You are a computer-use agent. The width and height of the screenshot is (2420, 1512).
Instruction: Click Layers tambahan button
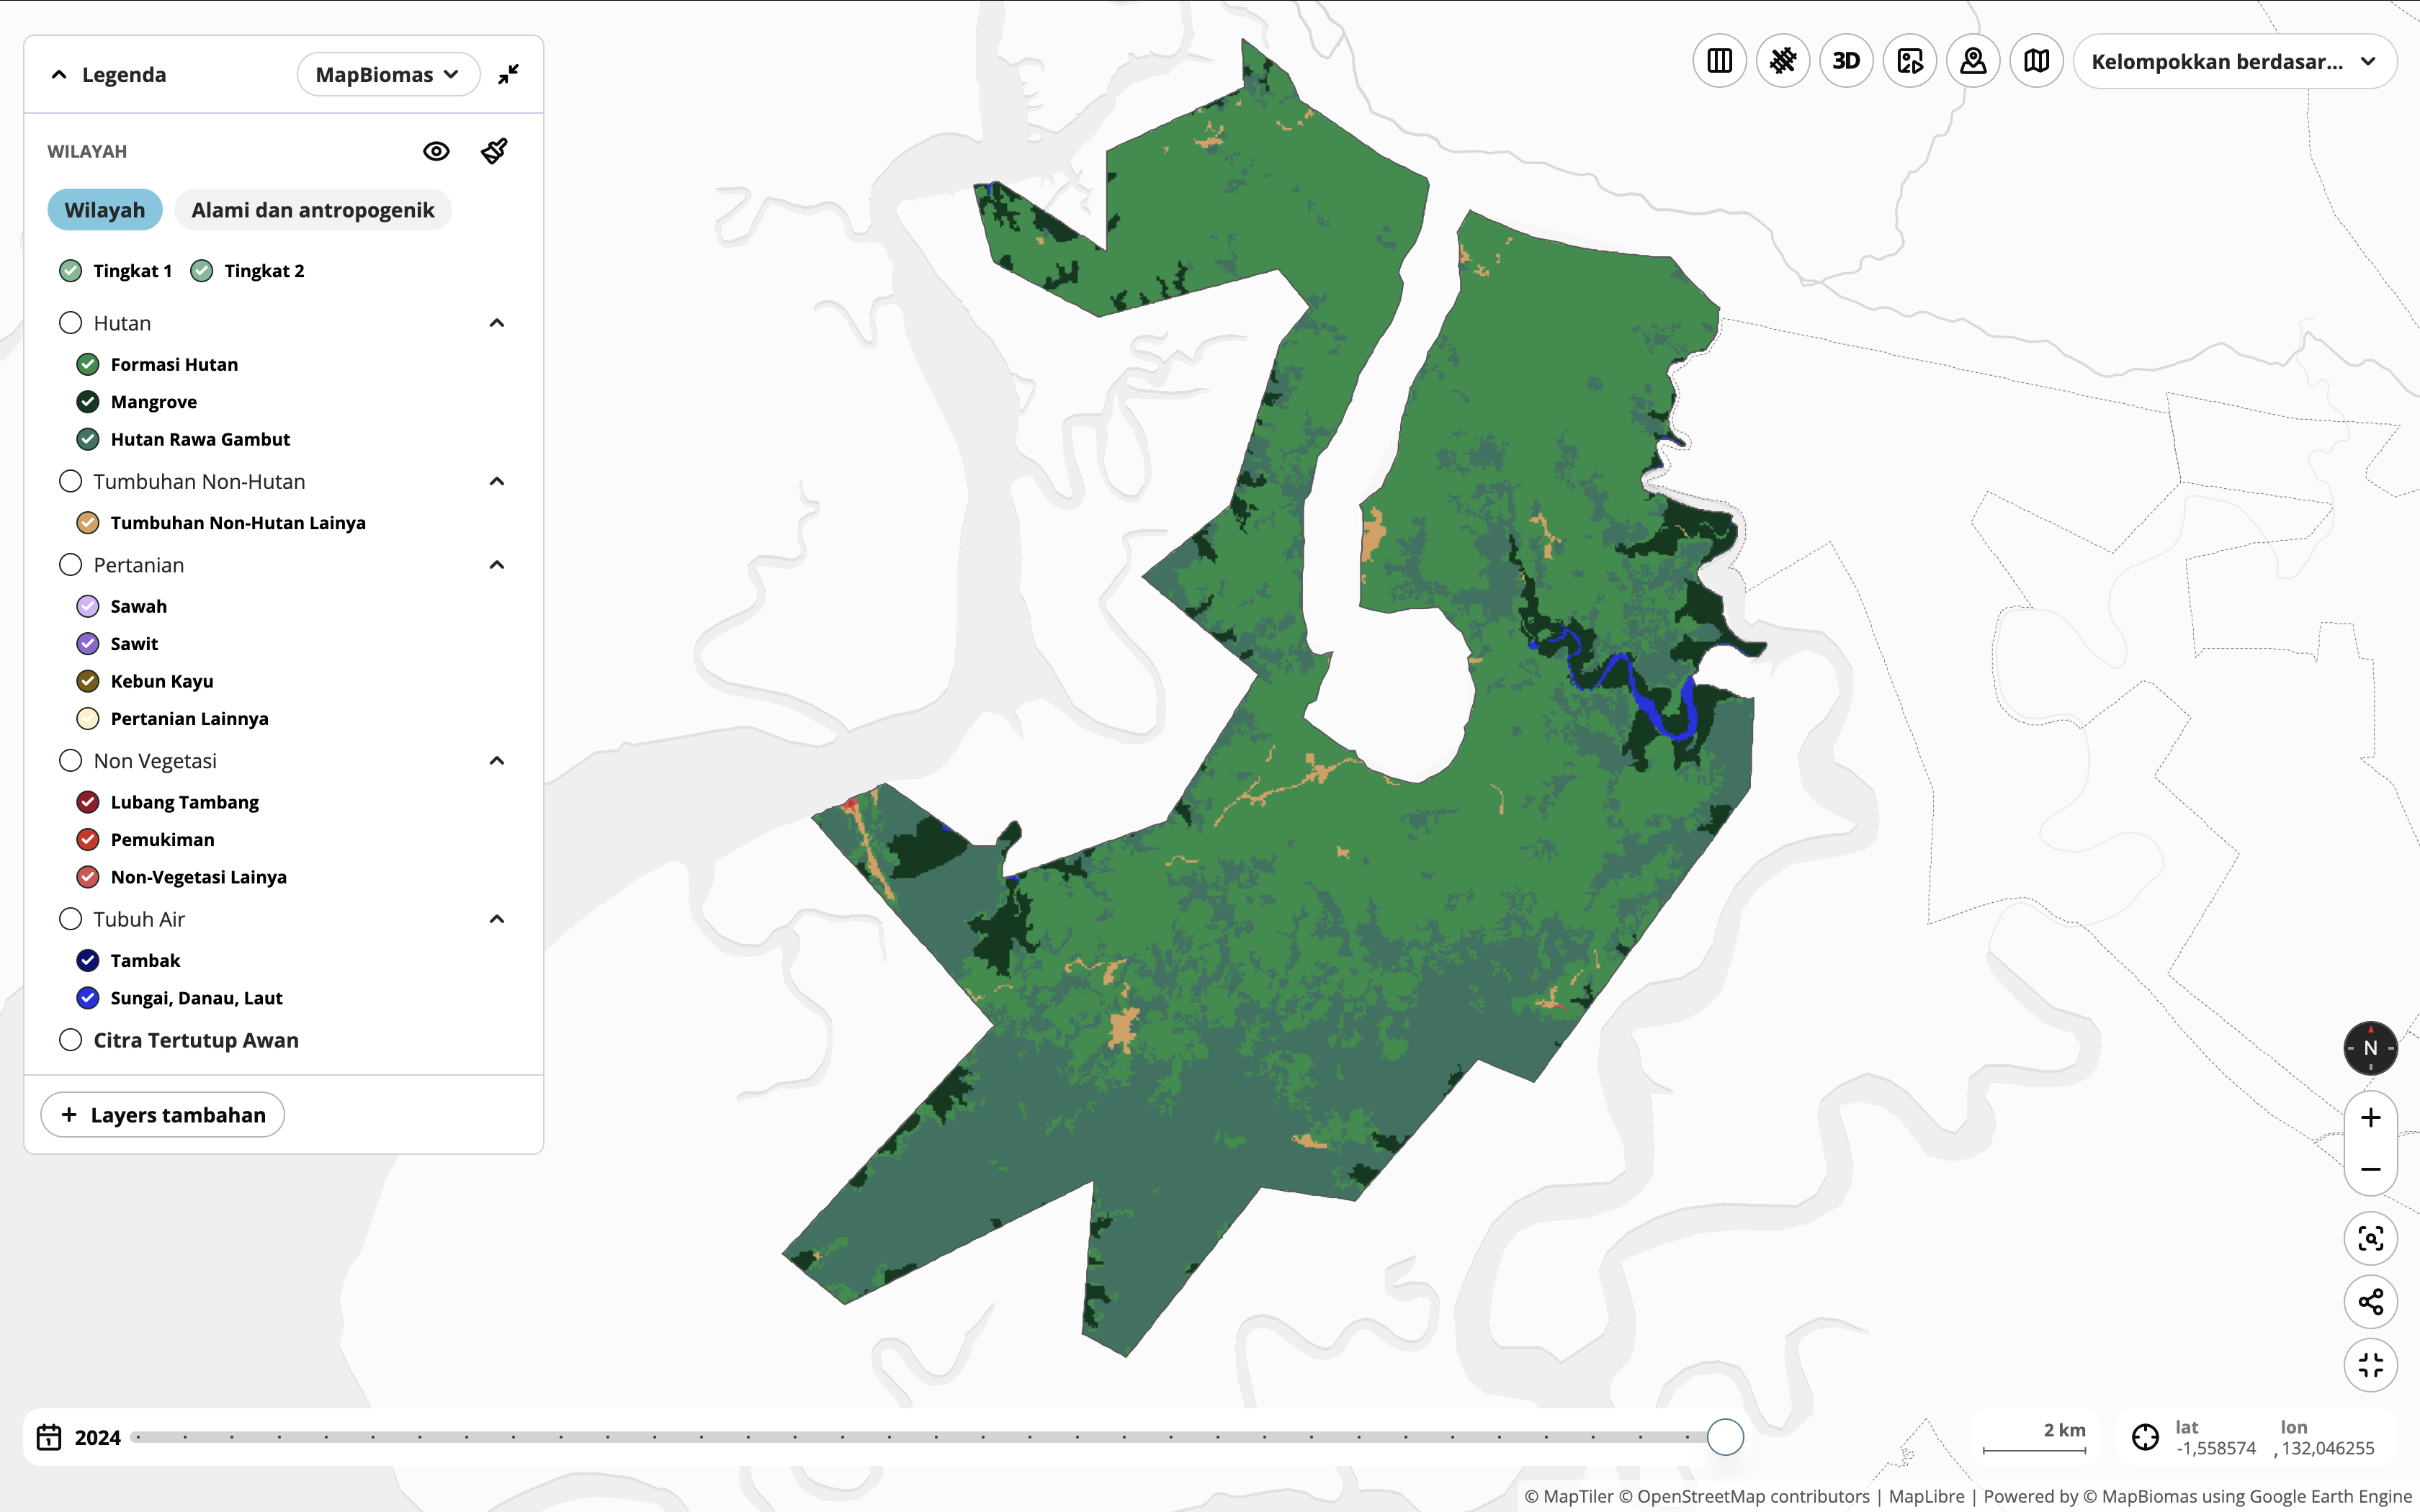pyautogui.click(x=163, y=1115)
